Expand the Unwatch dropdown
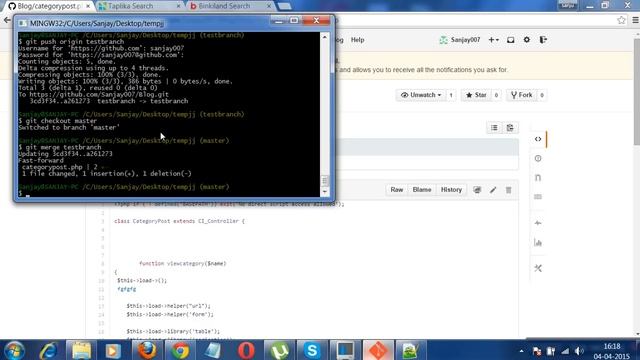The width and height of the screenshot is (640, 360). tap(421, 95)
